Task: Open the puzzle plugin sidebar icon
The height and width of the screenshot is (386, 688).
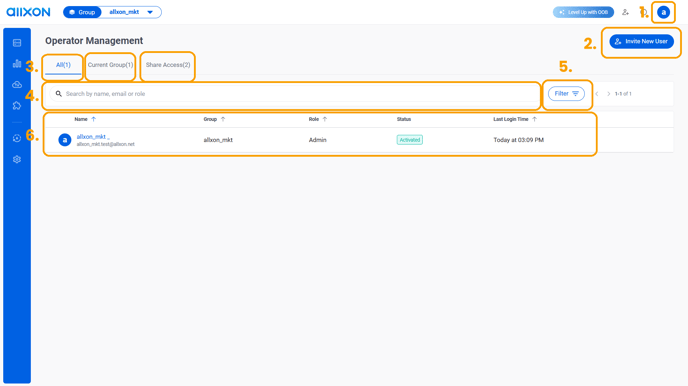Action: pos(17,106)
